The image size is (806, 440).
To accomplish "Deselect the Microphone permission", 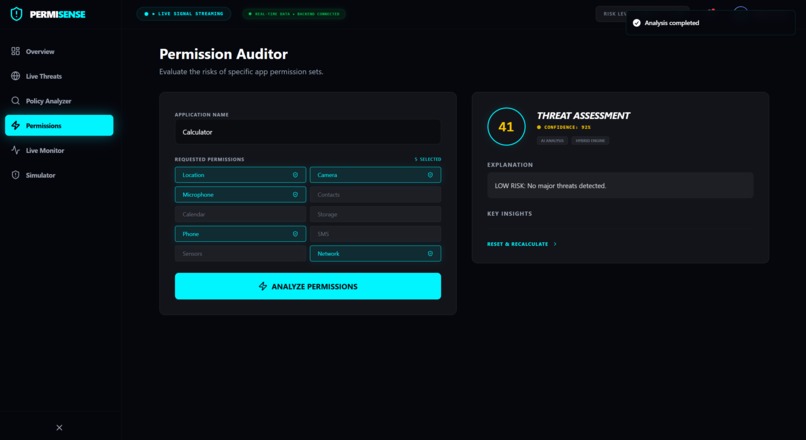I will pyautogui.click(x=241, y=194).
